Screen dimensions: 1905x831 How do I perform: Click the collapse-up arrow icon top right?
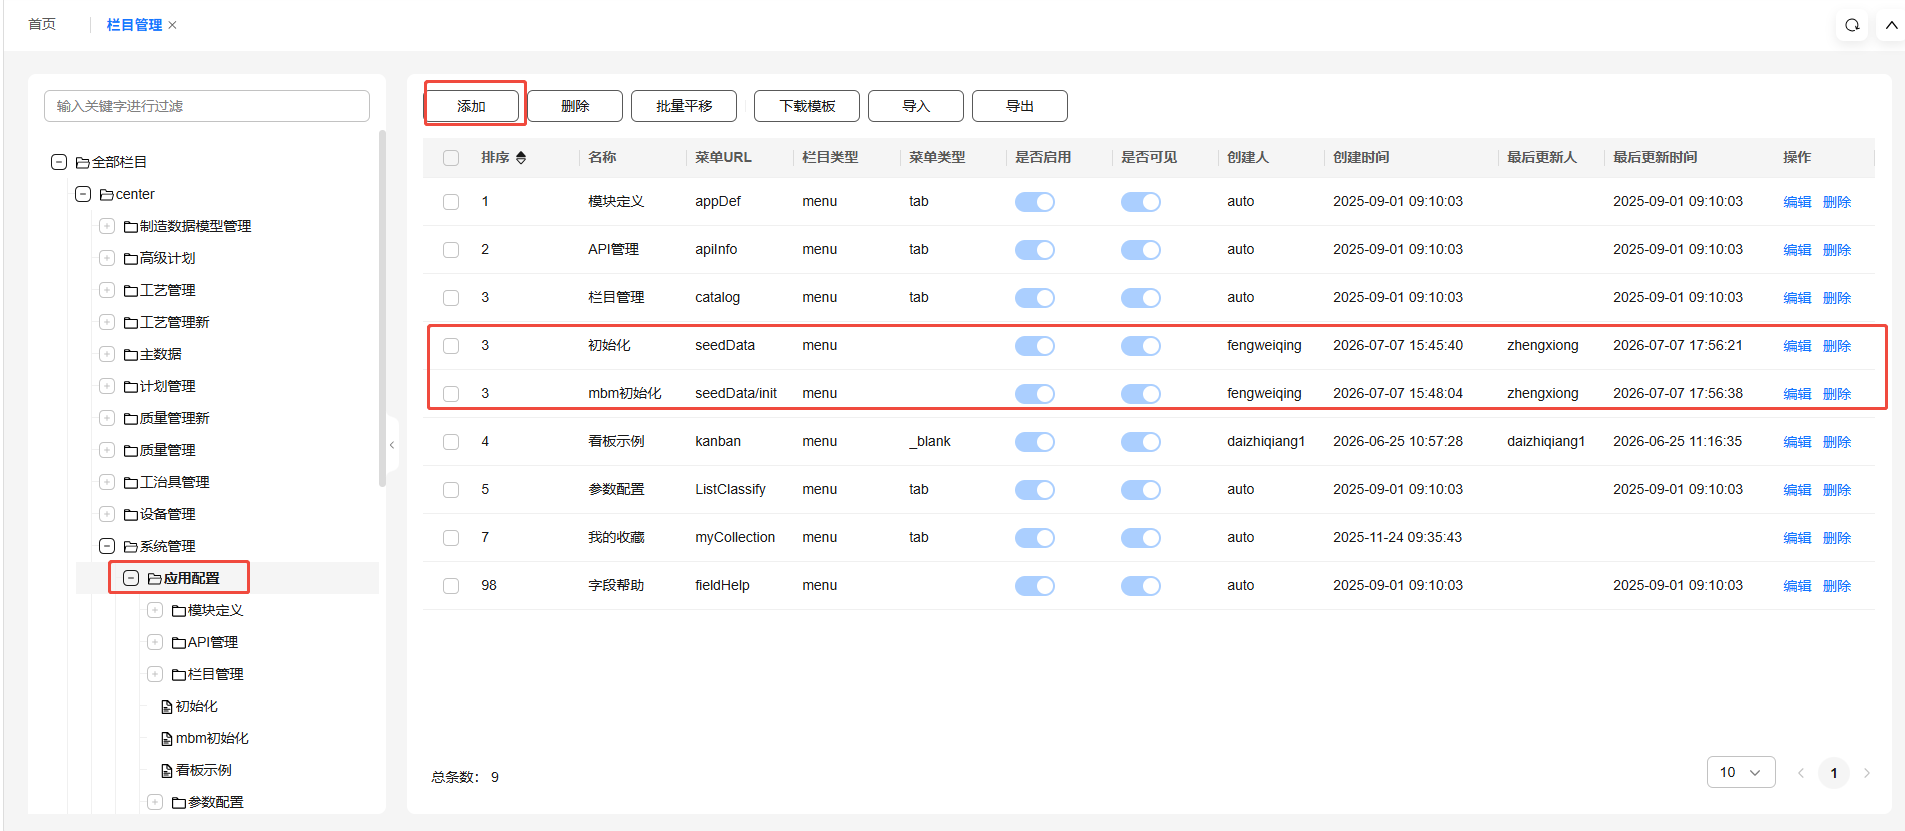[1891, 25]
